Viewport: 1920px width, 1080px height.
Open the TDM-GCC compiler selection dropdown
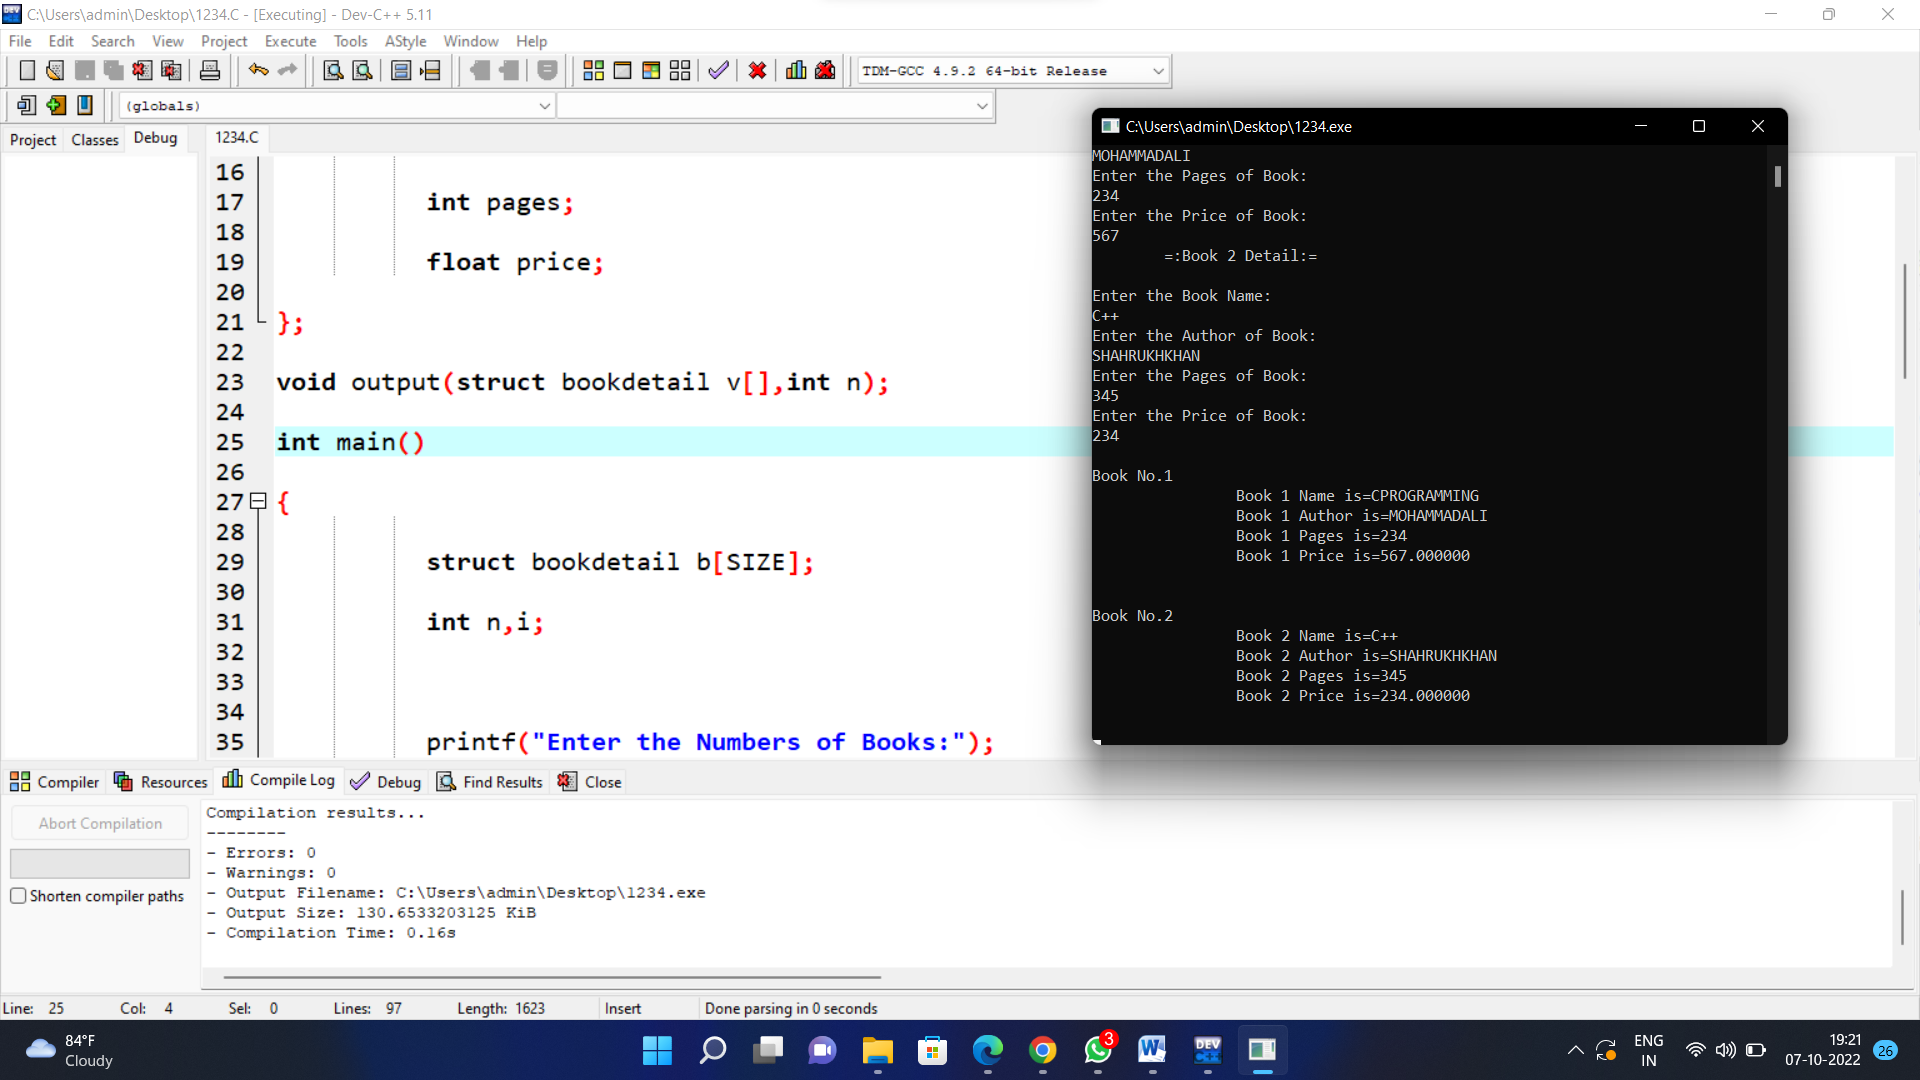tap(1156, 70)
